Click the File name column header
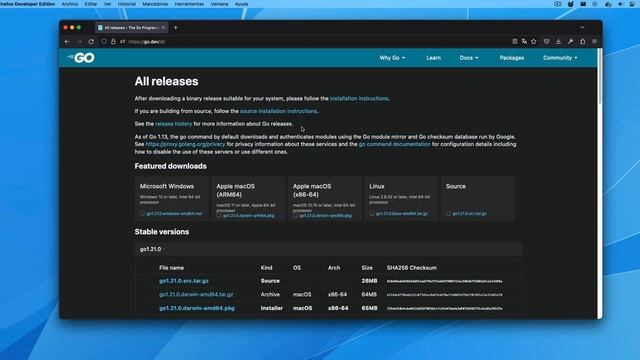This screenshot has width=640, height=360. click(171, 268)
